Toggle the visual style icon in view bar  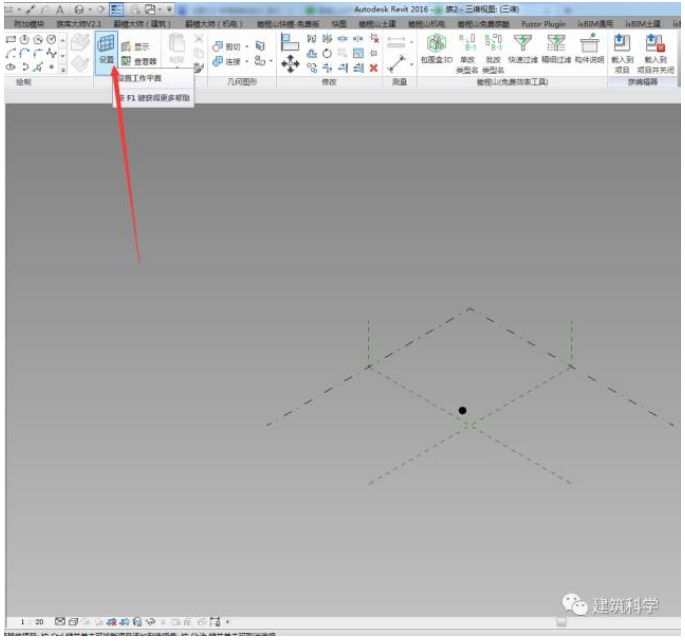click(x=76, y=622)
